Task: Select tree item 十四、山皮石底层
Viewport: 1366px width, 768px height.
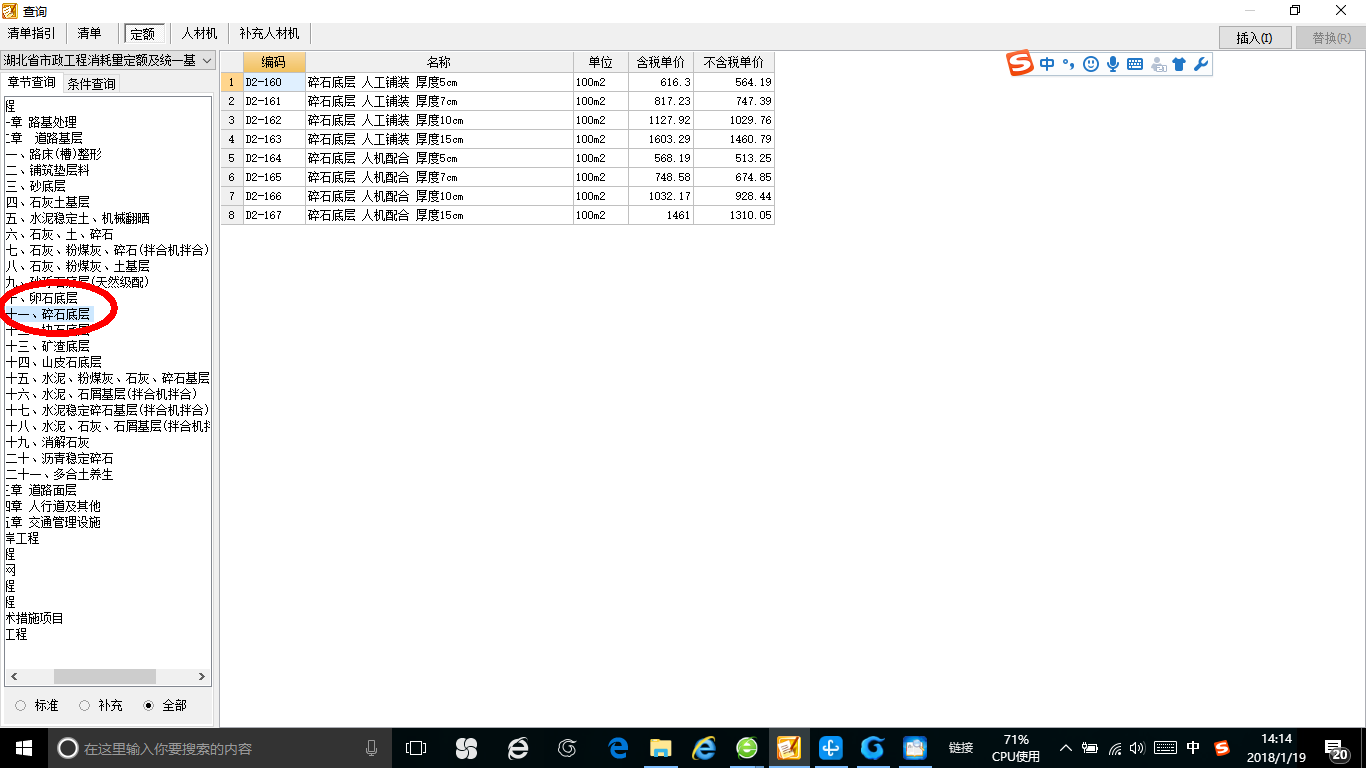Action: pos(54,362)
